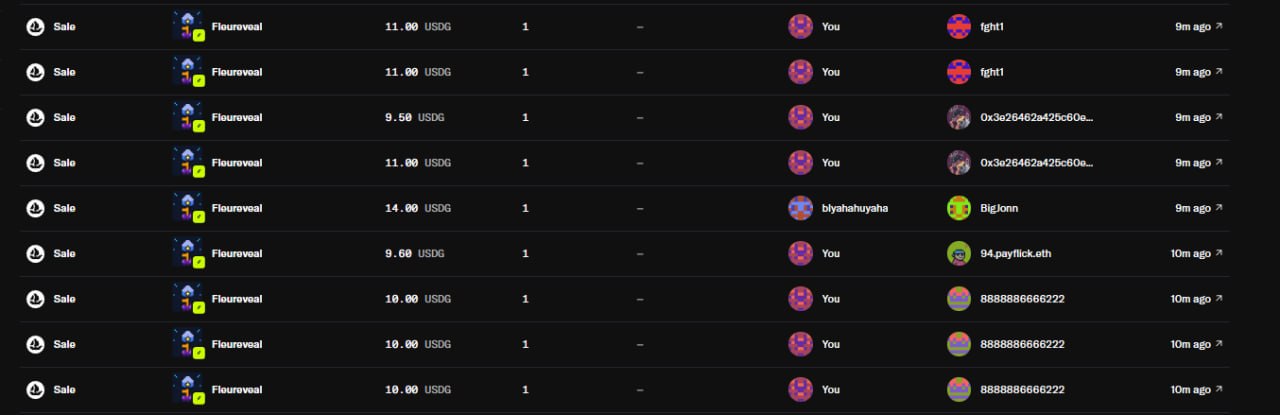Click the 94.payflick.eth buyer avatar

(x=959, y=253)
